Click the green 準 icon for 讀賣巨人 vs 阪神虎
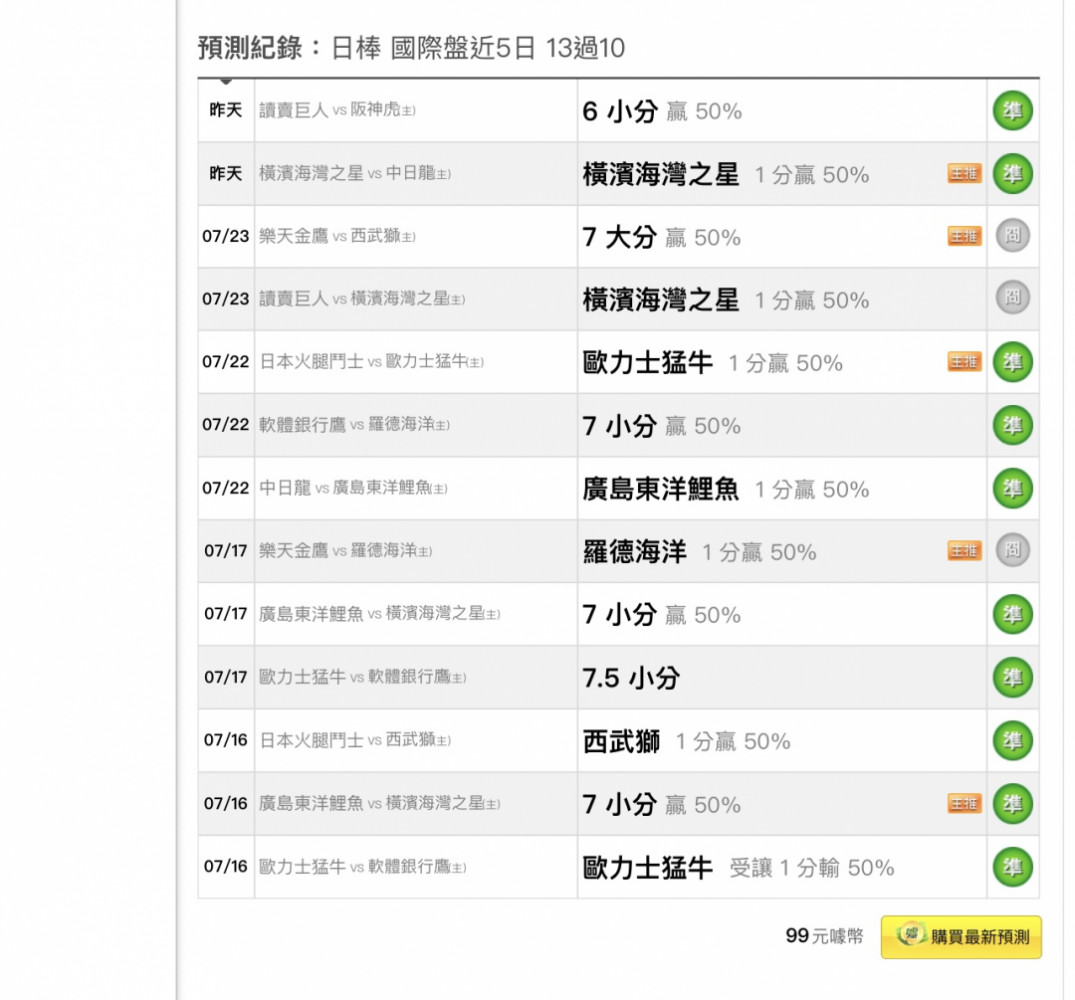This screenshot has height=1000, width=1075. click(1012, 110)
